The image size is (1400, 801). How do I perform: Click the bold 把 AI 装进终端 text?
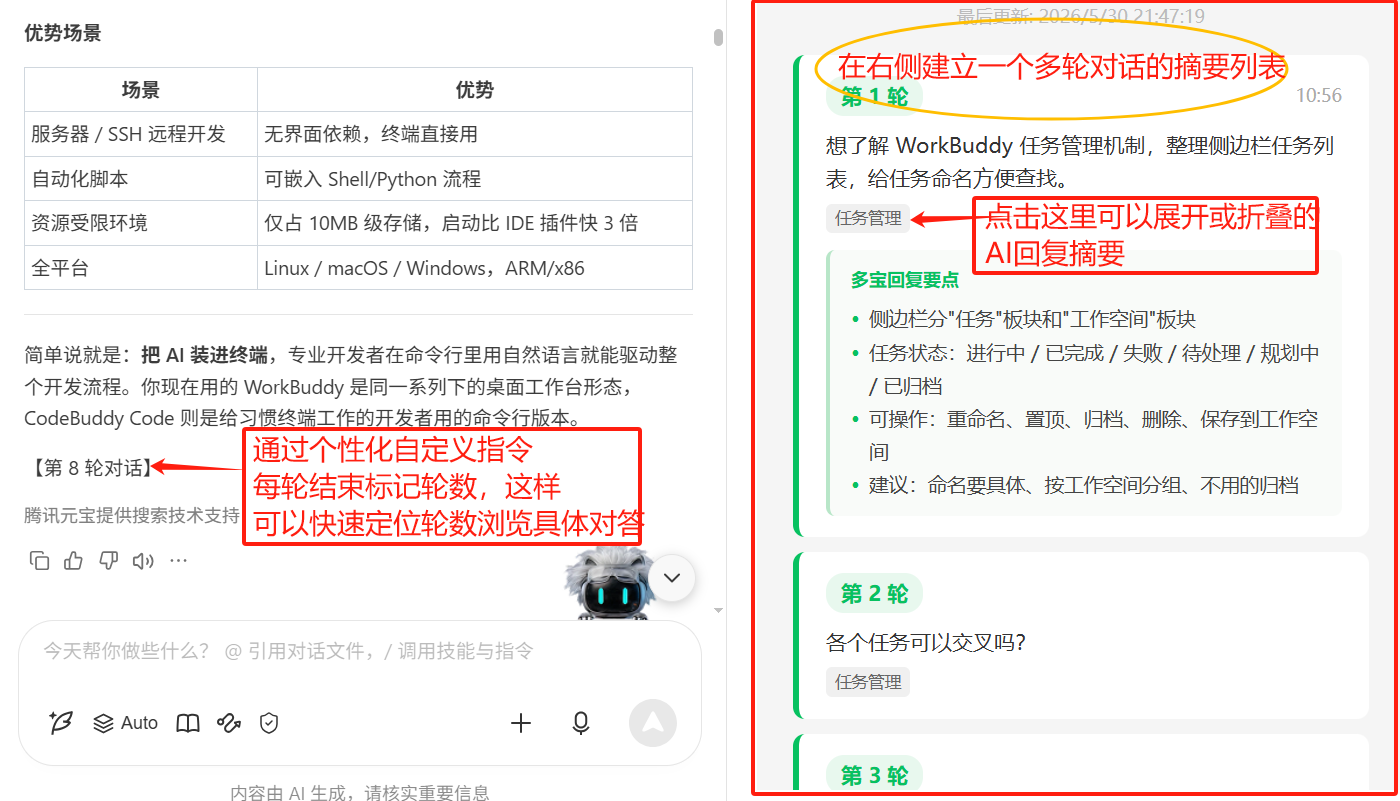[204, 355]
